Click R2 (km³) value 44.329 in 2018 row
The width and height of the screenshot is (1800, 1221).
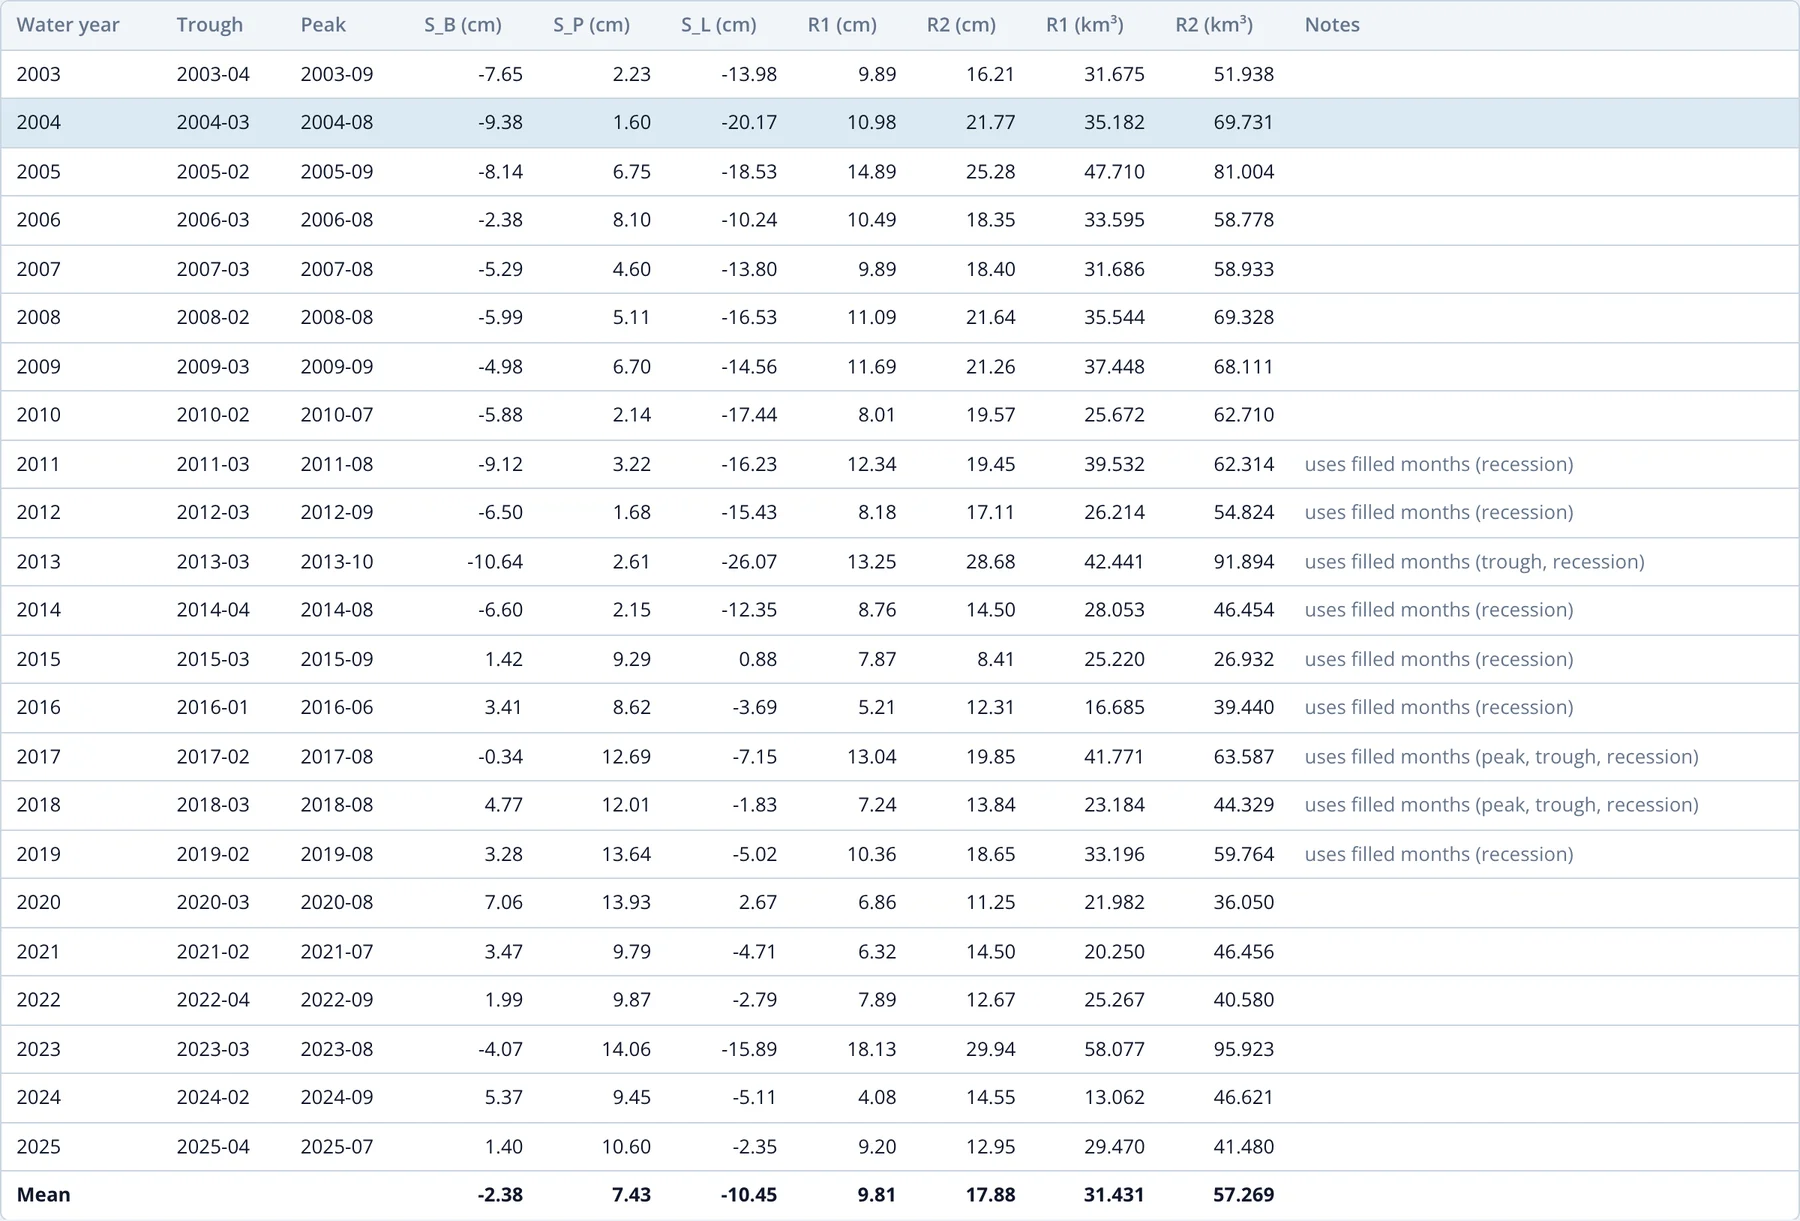tap(1244, 805)
